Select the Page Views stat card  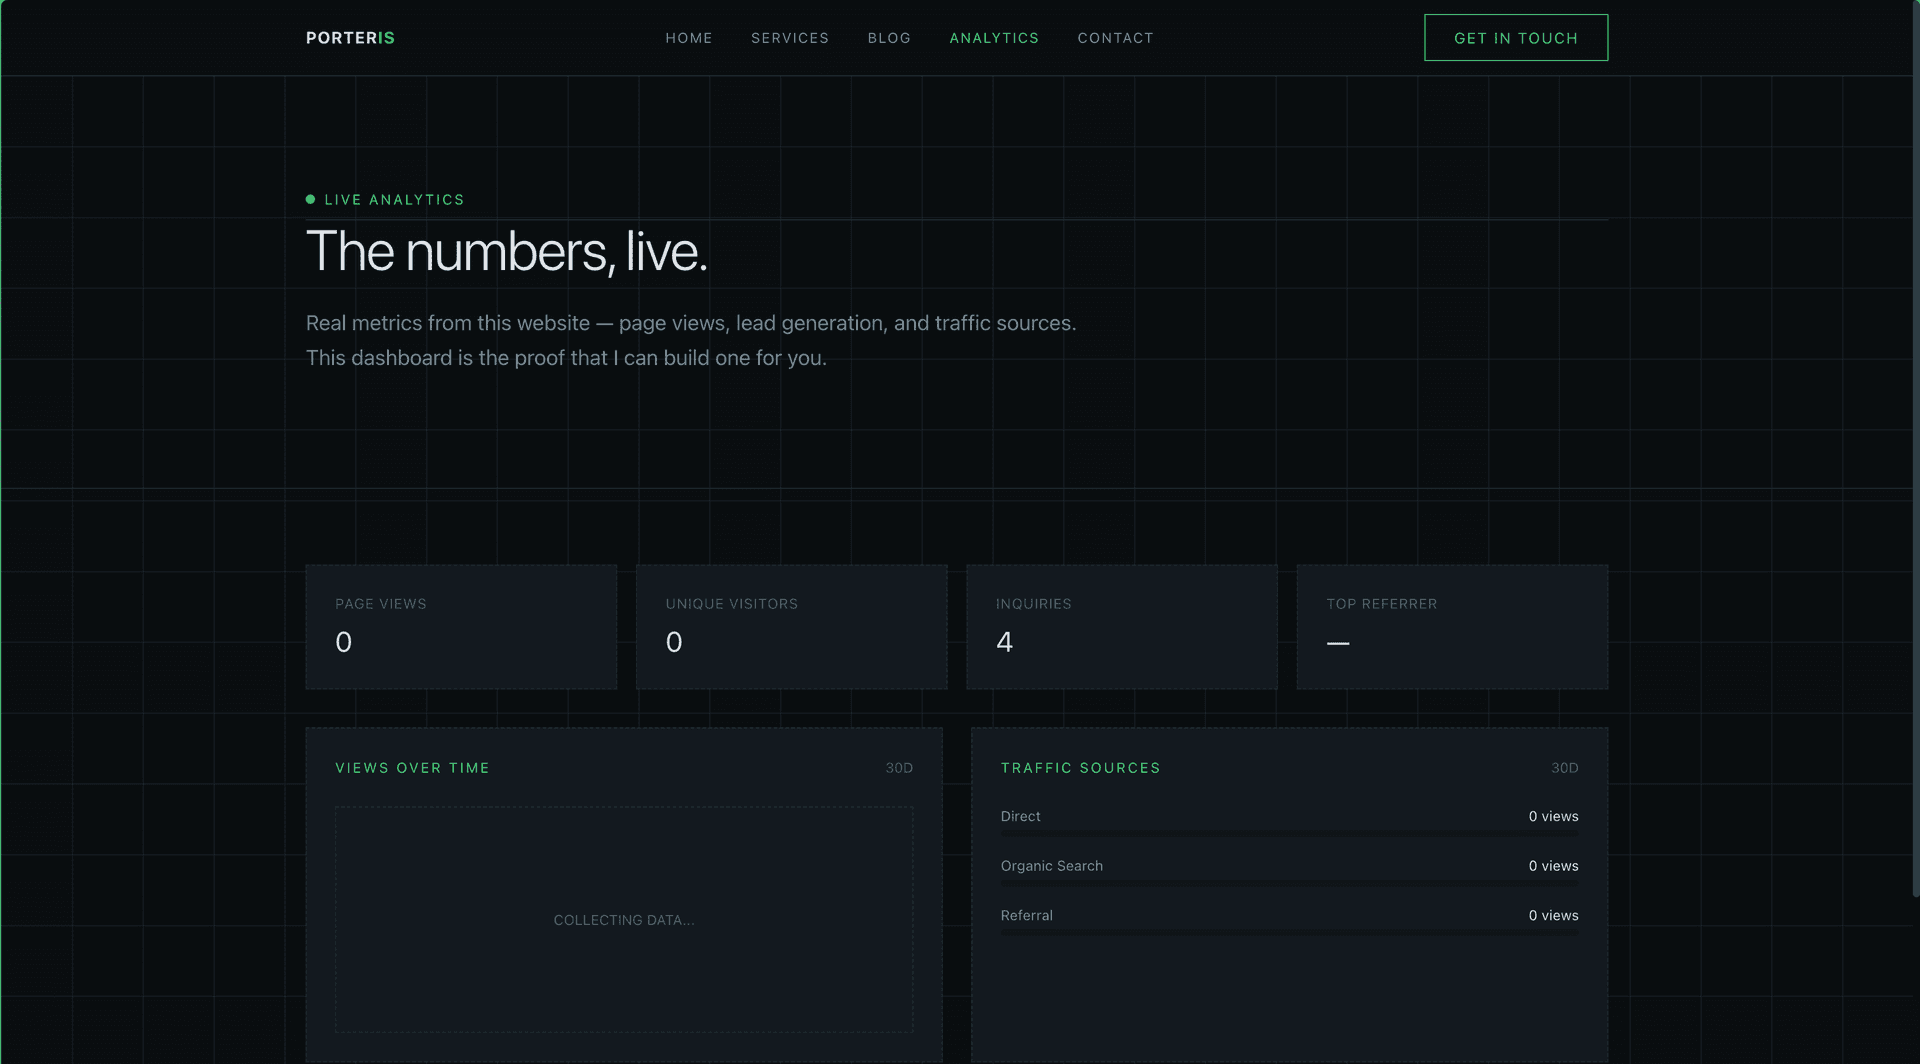(x=461, y=626)
